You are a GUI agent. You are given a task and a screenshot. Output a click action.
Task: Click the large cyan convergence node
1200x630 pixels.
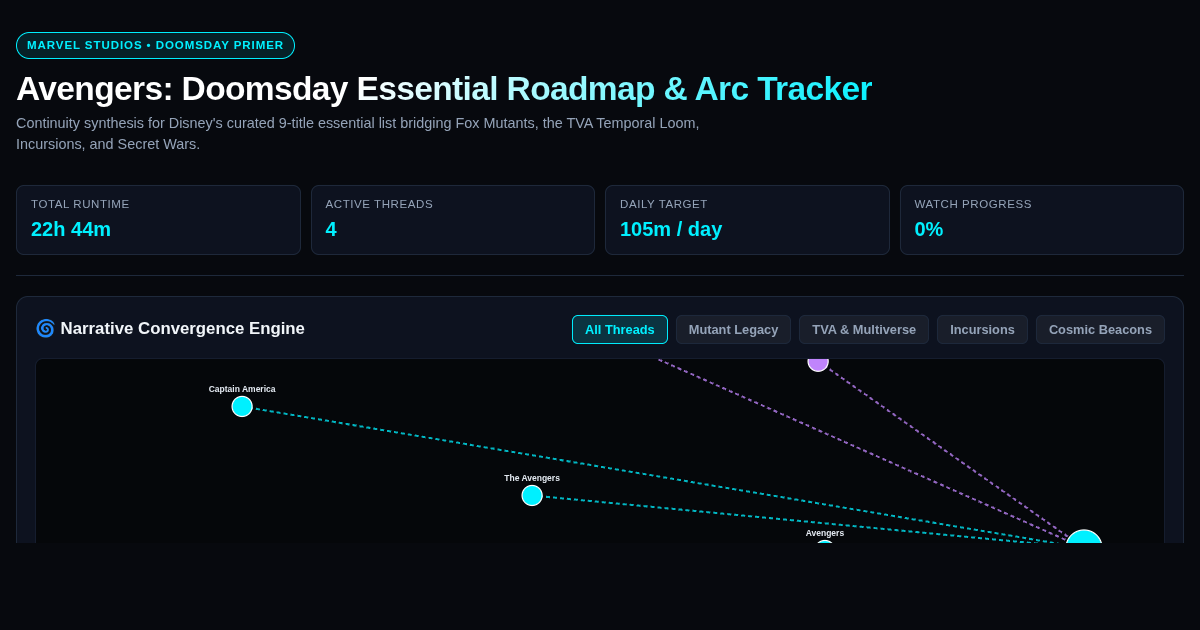click(1084, 537)
